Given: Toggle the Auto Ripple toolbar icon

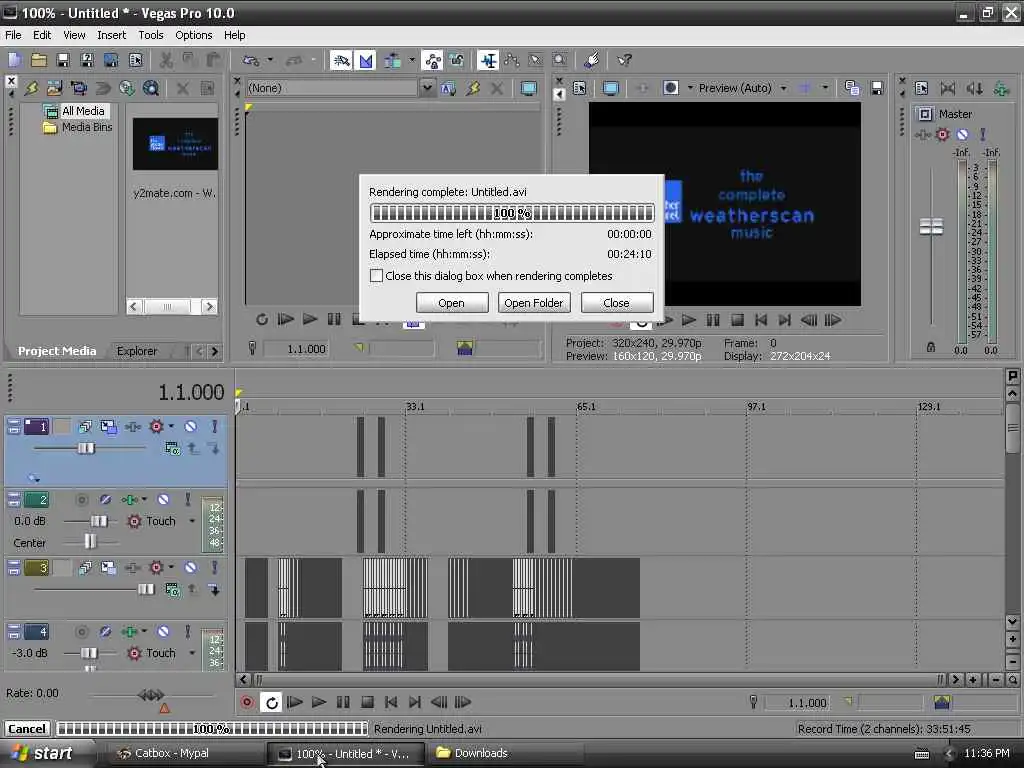Looking at the screenshot, I should coord(392,61).
